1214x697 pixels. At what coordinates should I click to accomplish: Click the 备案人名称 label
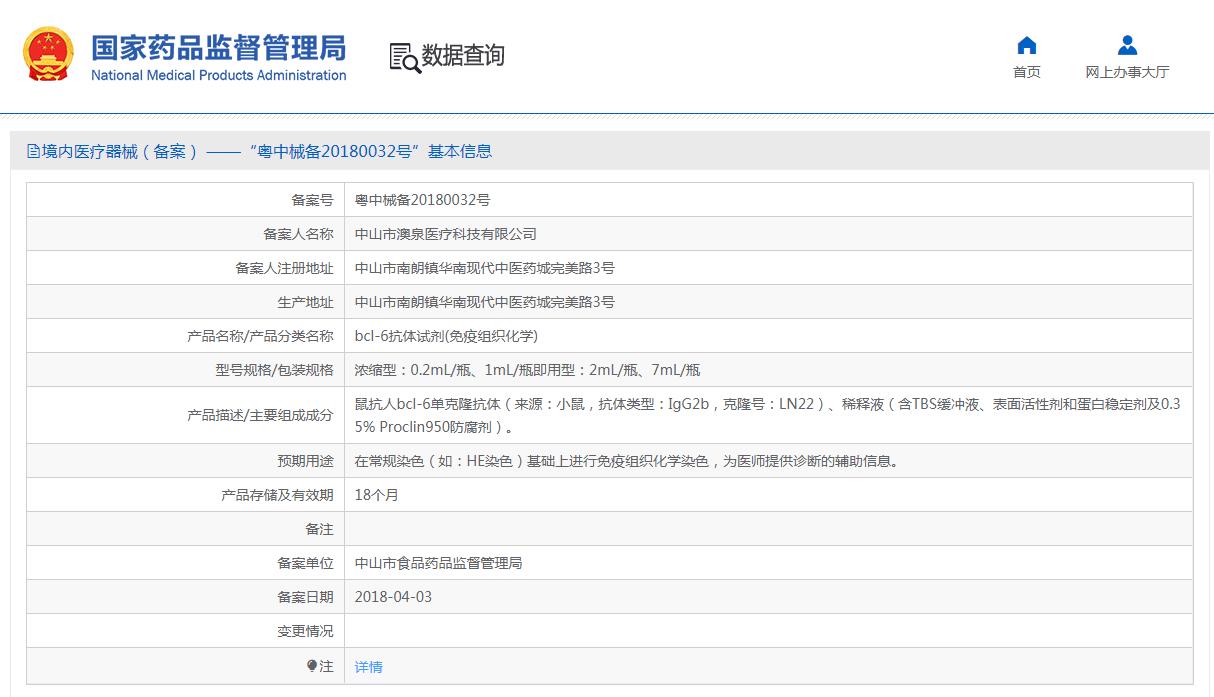[298, 234]
